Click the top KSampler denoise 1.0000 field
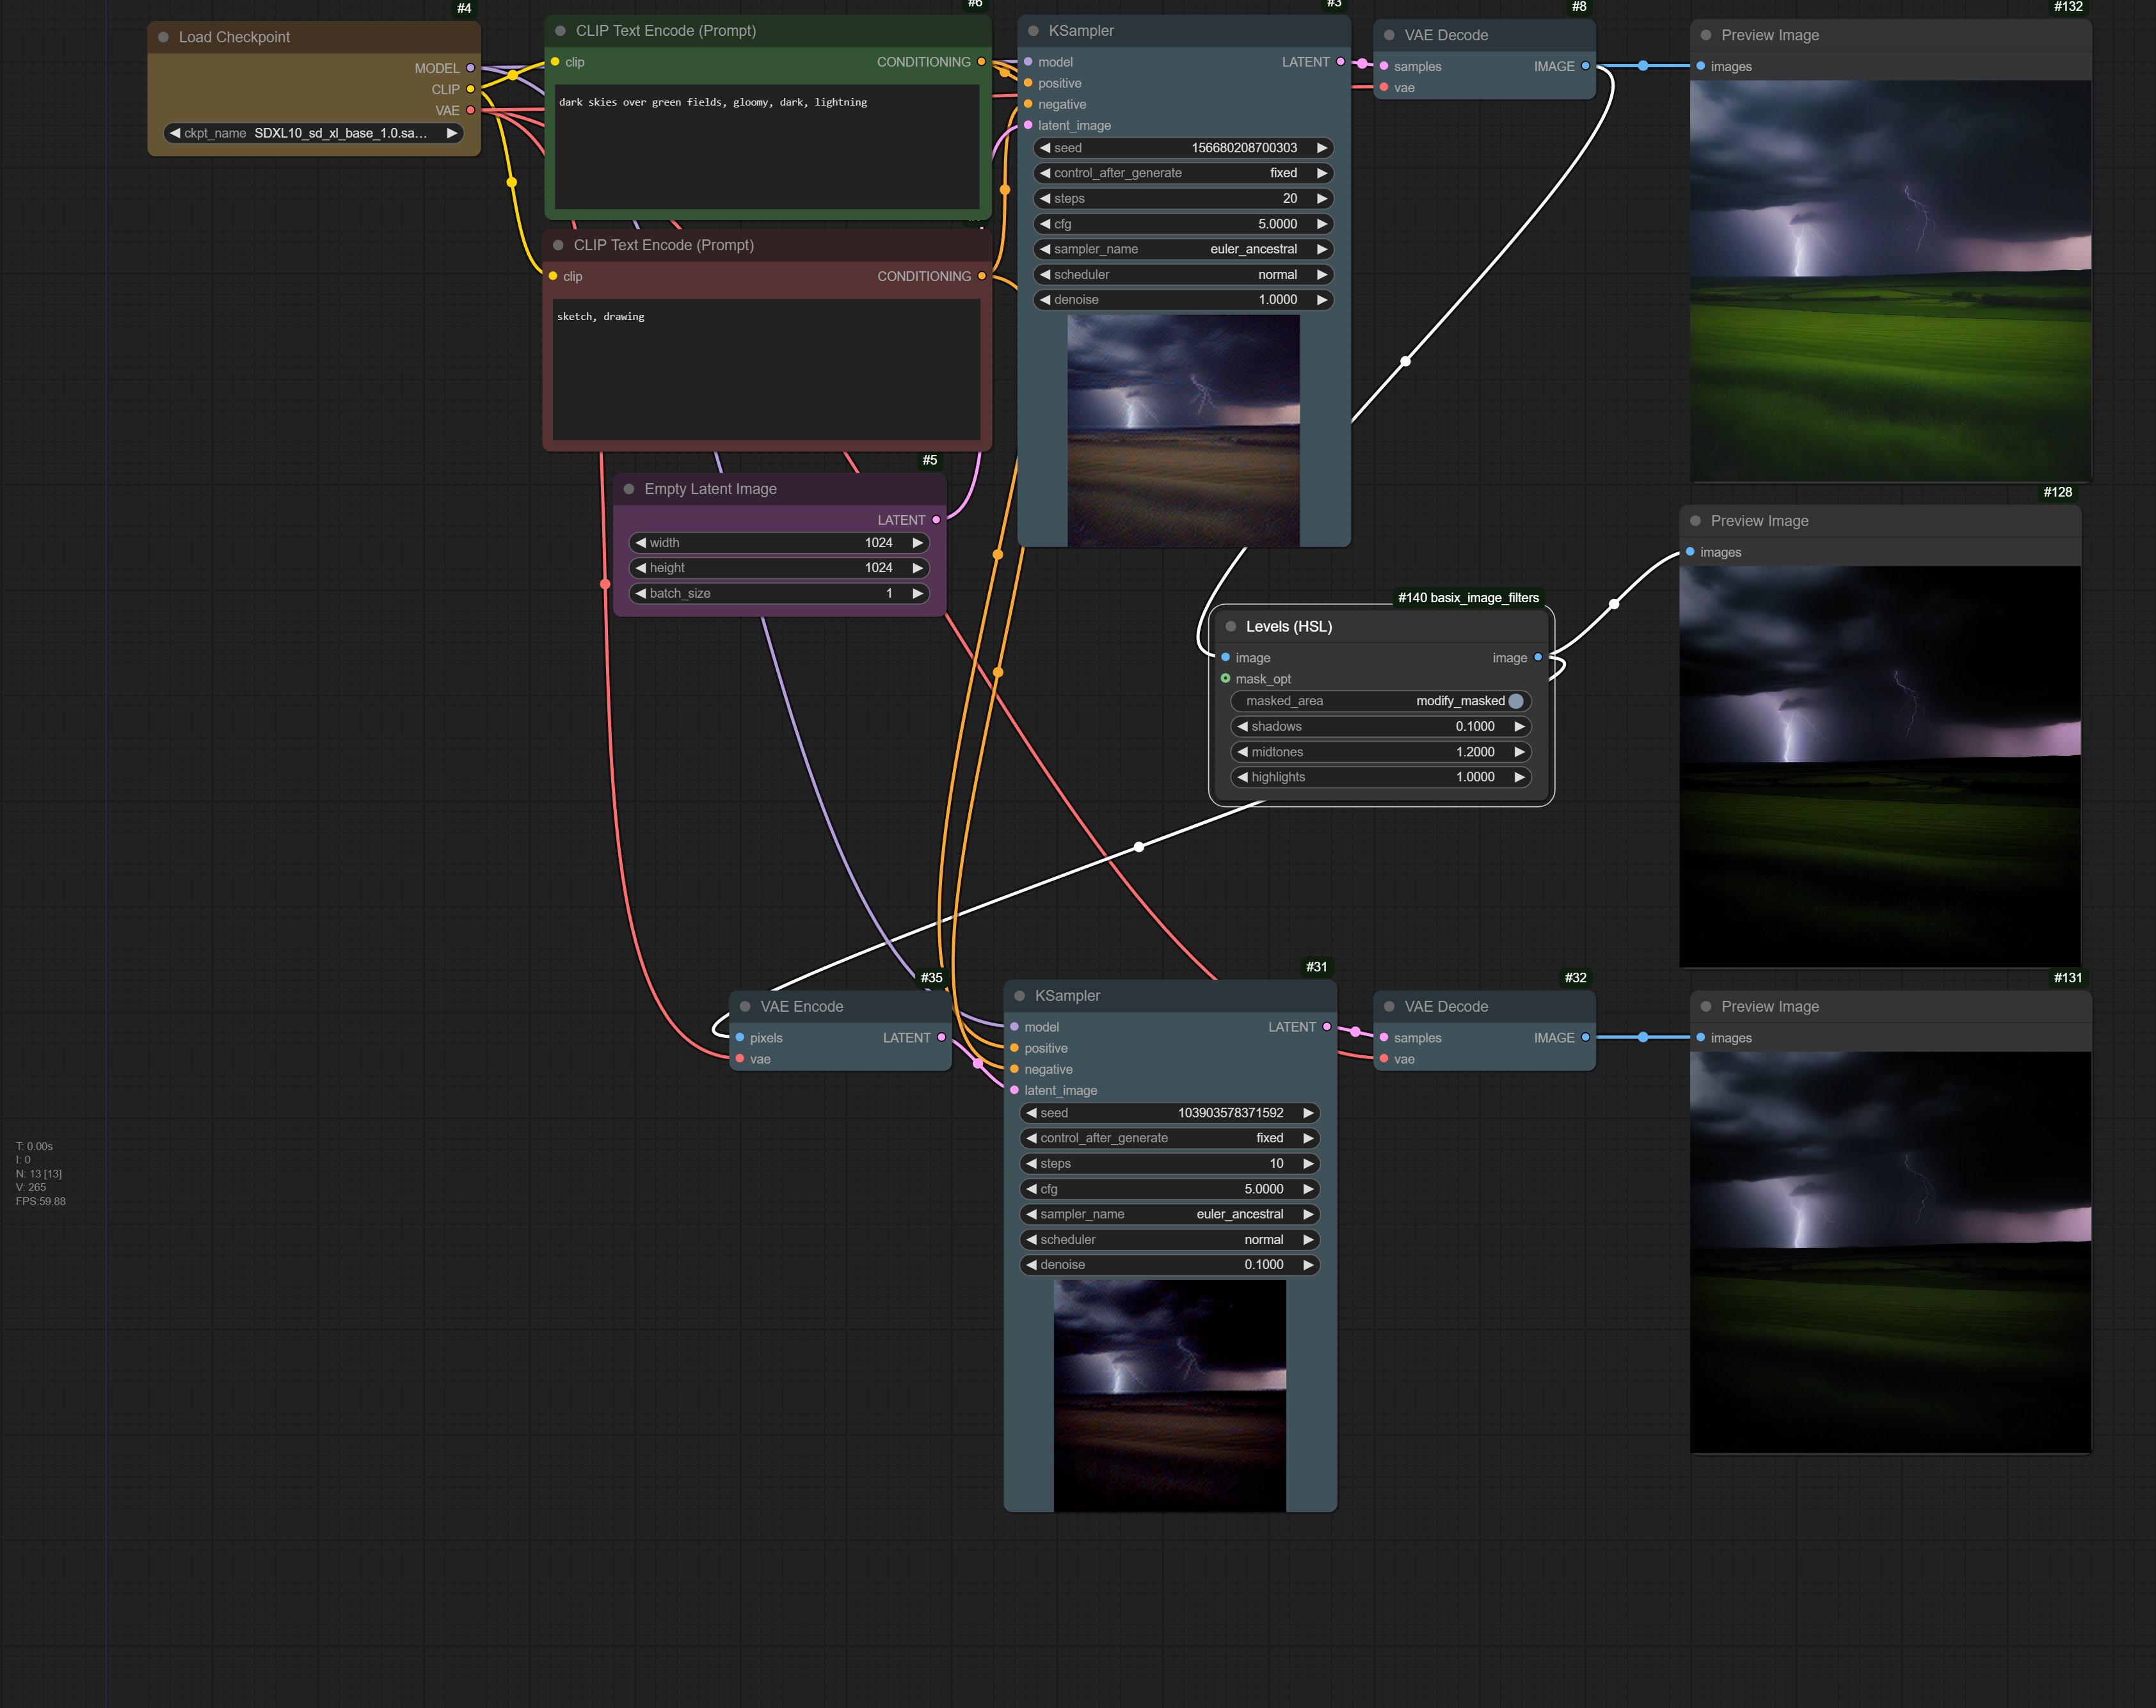2156x1708 pixels. tap(1183, 300)
